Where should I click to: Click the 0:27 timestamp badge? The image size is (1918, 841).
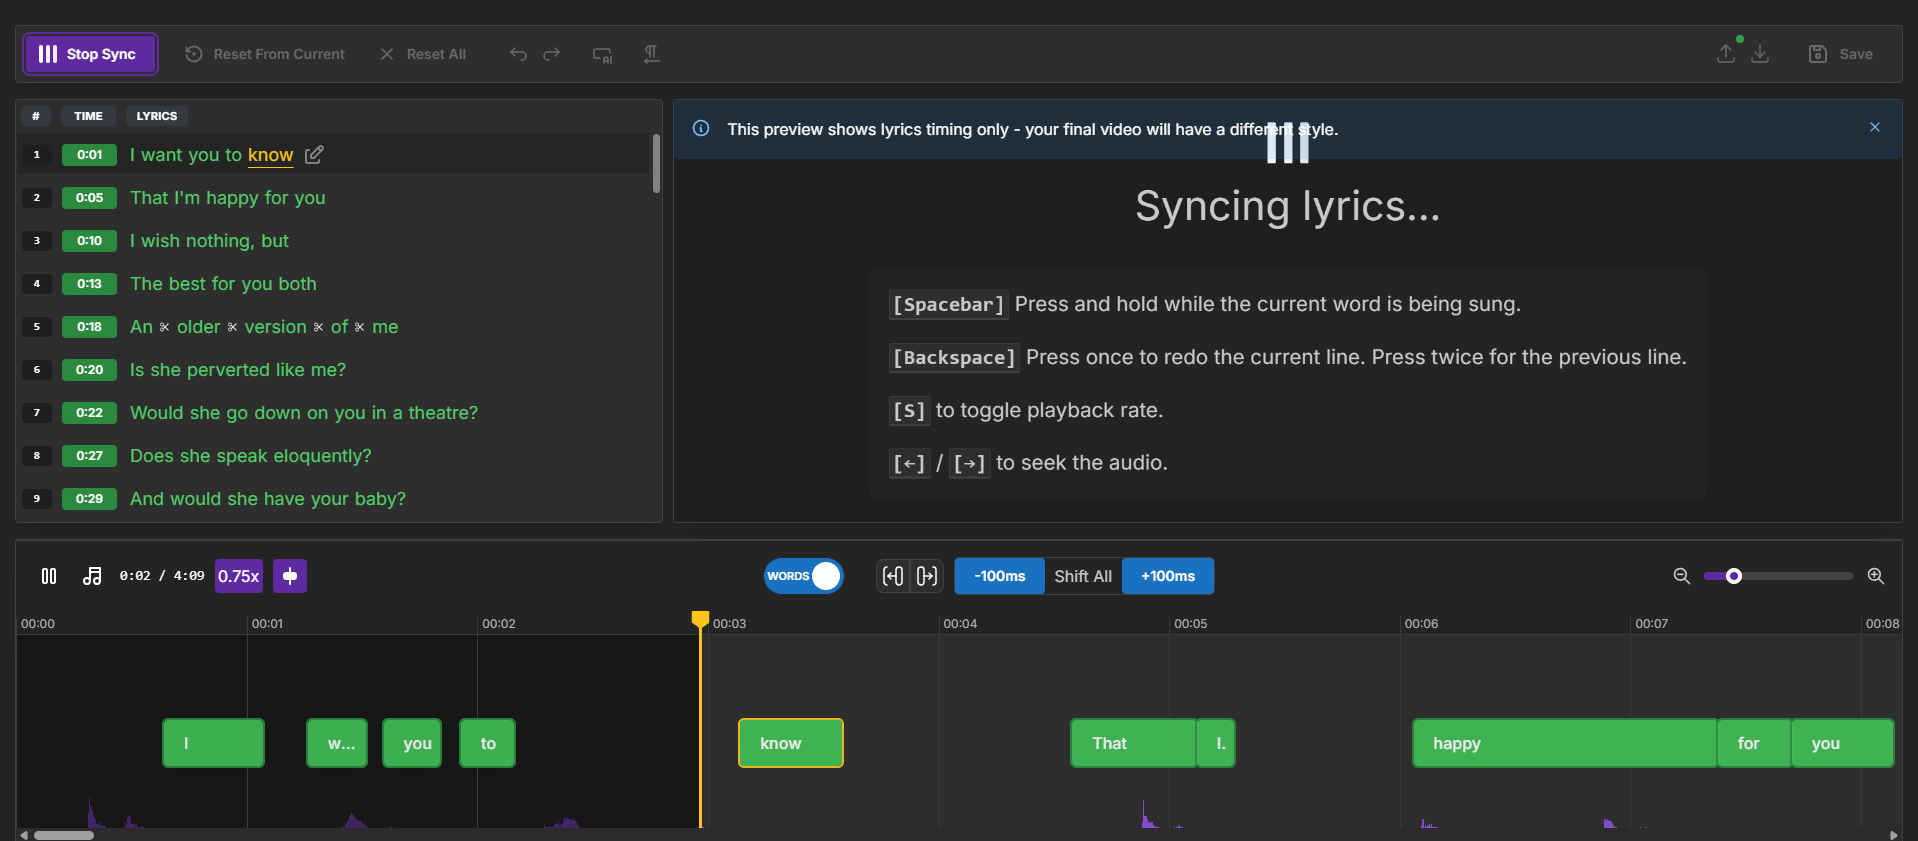[89, 456]
